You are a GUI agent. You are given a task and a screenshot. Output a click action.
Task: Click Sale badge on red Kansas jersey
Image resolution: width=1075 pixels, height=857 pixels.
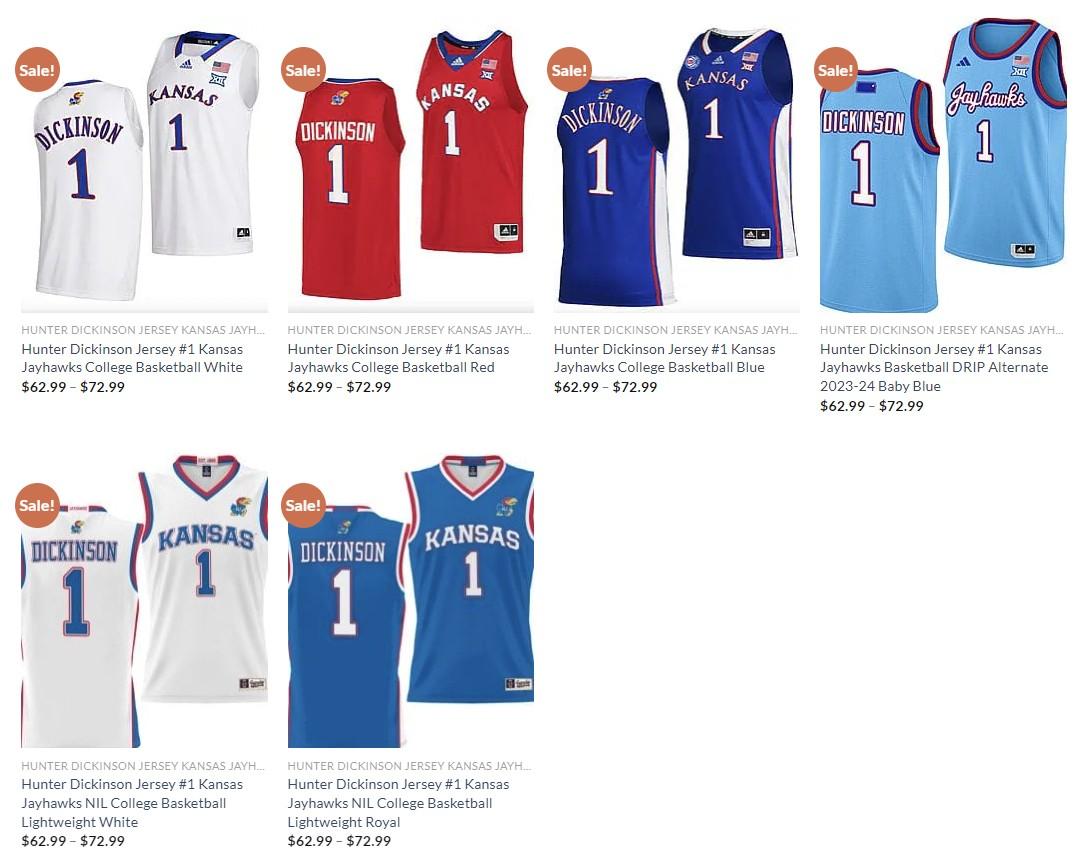tap(303, 70)
